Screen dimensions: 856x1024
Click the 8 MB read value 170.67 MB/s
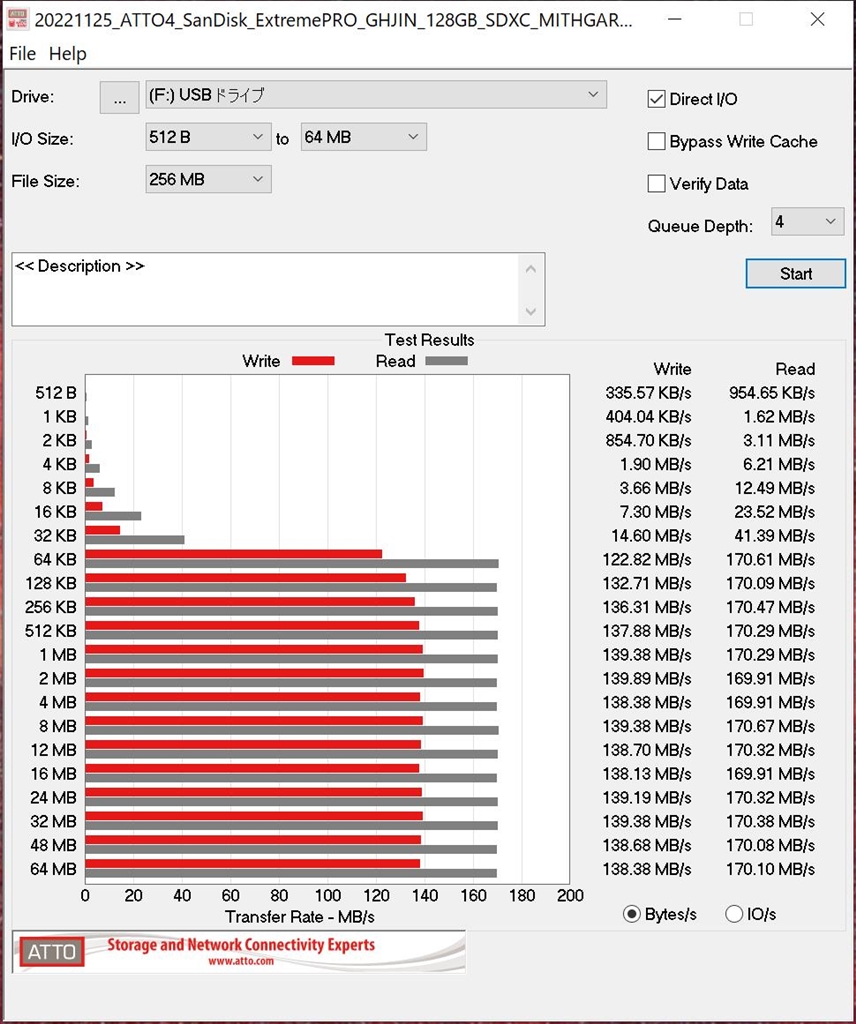point(770,726)
